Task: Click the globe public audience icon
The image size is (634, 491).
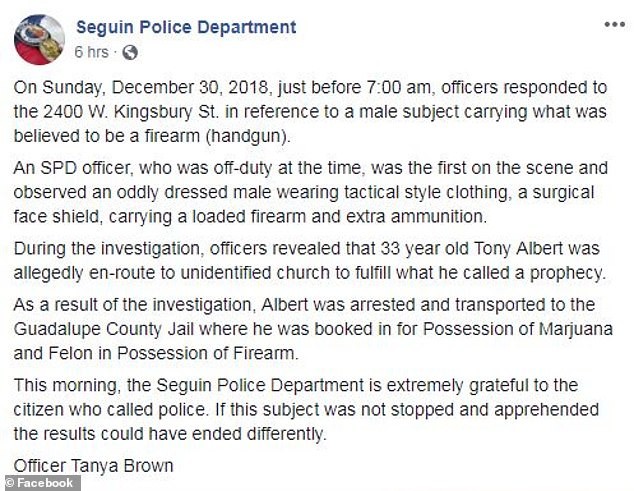Action: [130, 53]
